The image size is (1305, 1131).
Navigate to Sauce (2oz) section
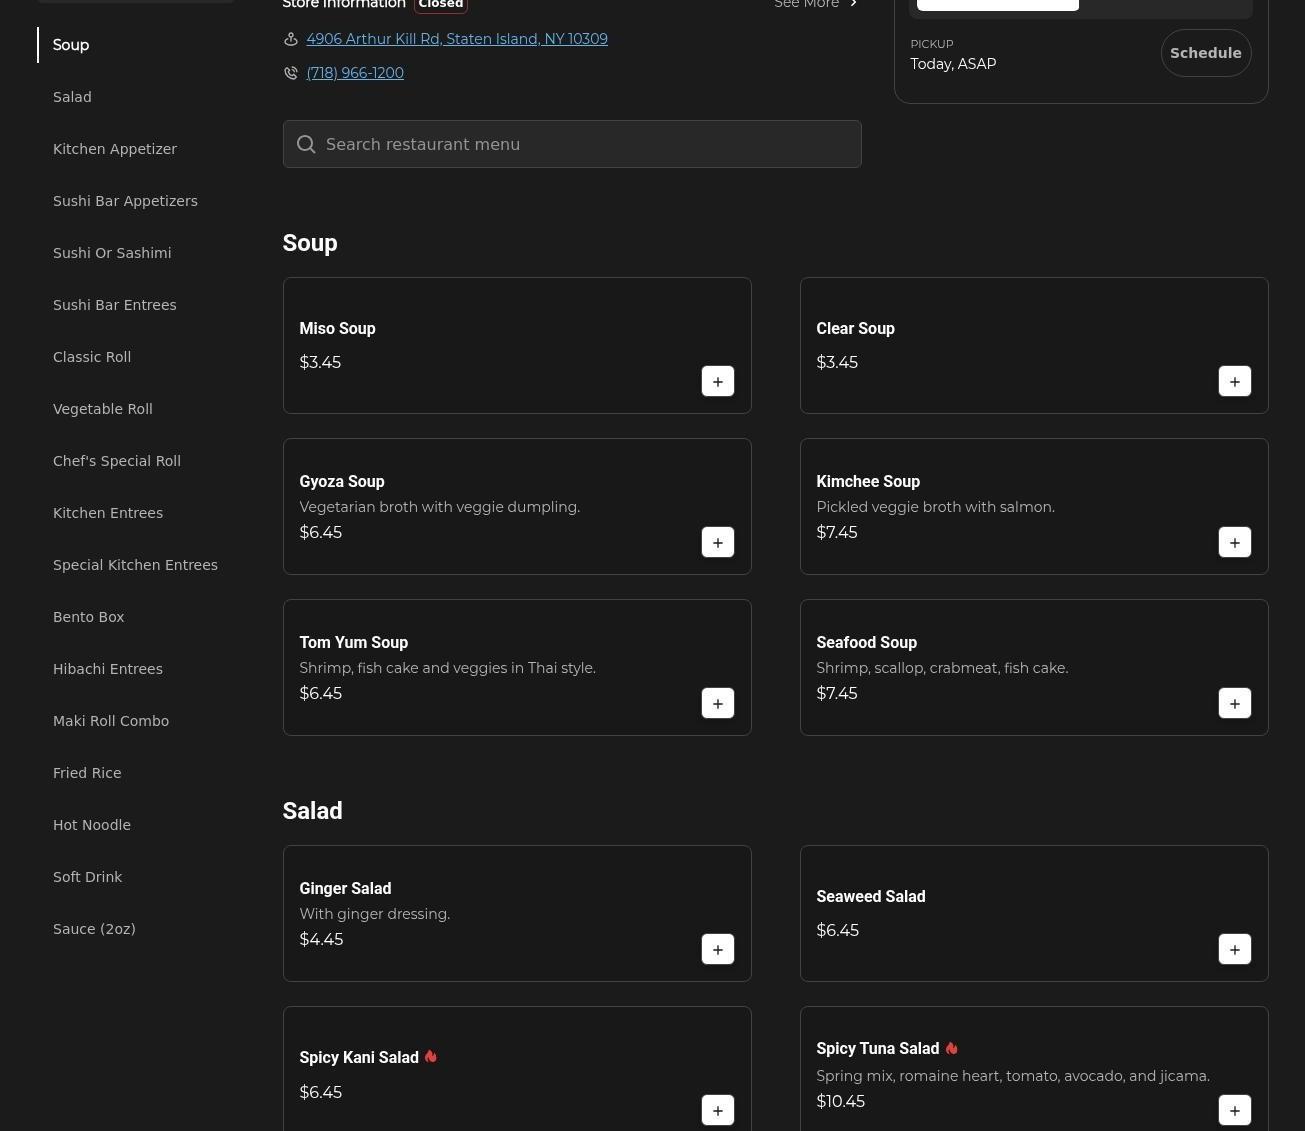point(94,929)
